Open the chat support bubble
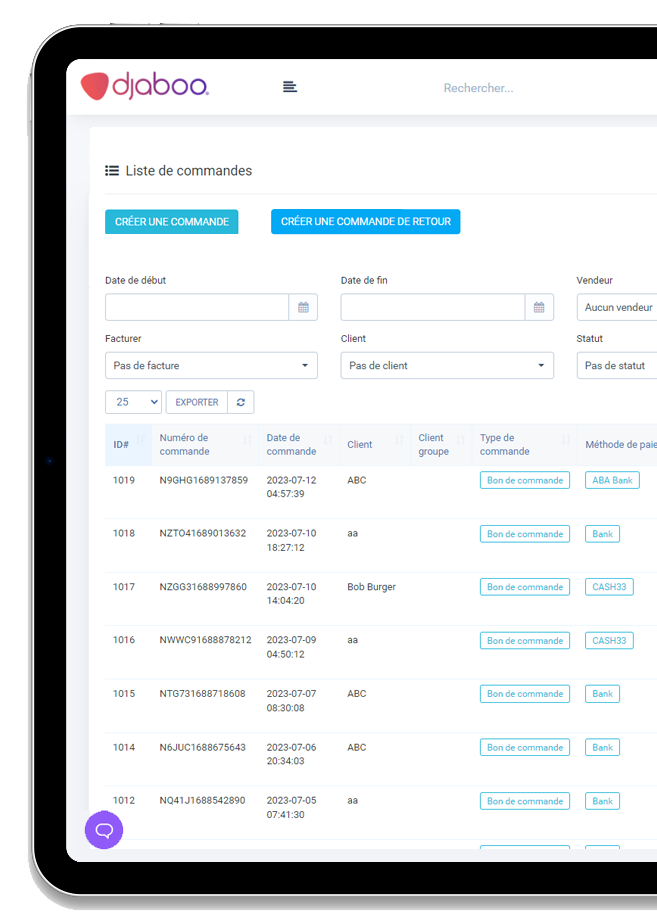 (104, 830)
